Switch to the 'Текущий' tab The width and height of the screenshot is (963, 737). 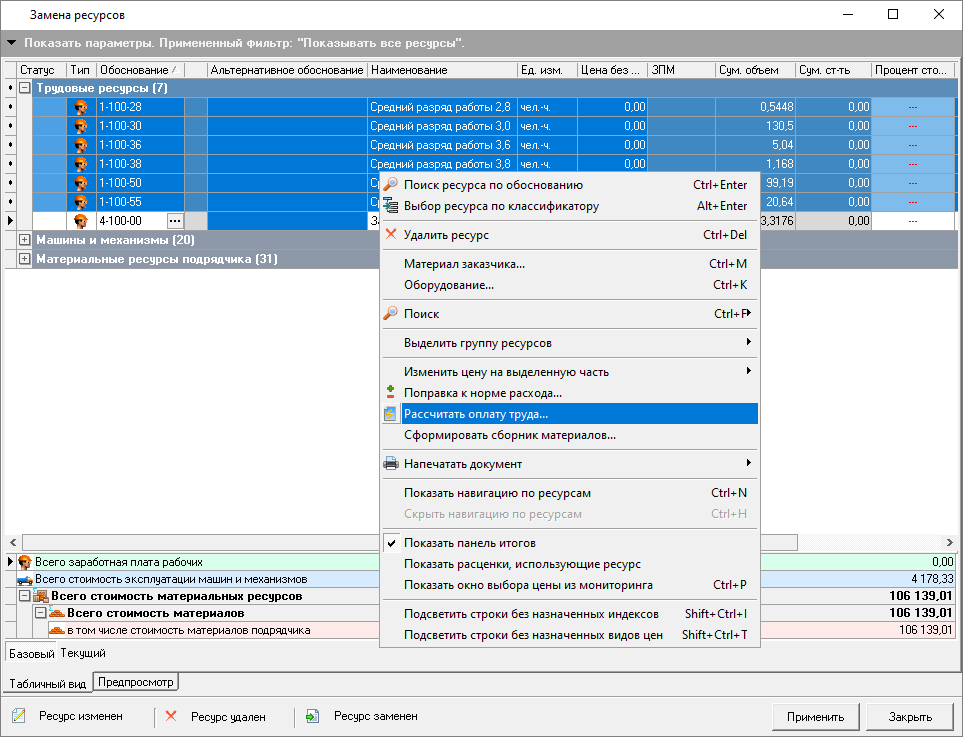[x=83, y=653]
